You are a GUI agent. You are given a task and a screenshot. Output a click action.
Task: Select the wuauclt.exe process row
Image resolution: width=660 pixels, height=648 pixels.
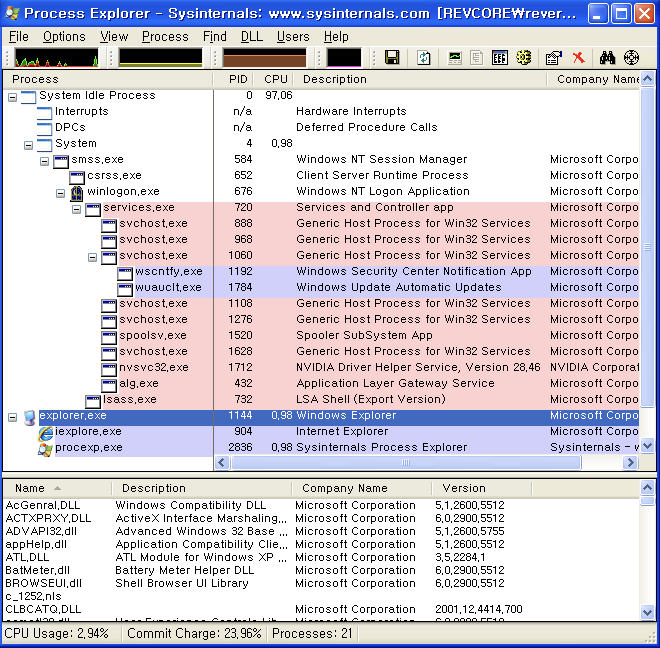coord(321,288)
